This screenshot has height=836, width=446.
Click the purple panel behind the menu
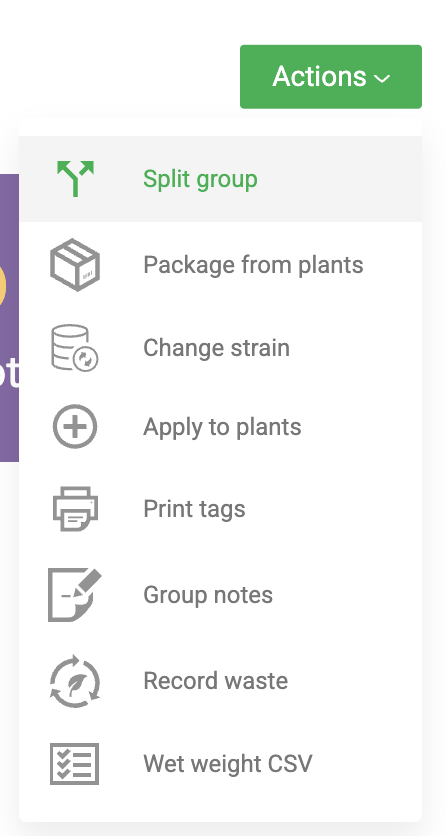coord(9,318)
